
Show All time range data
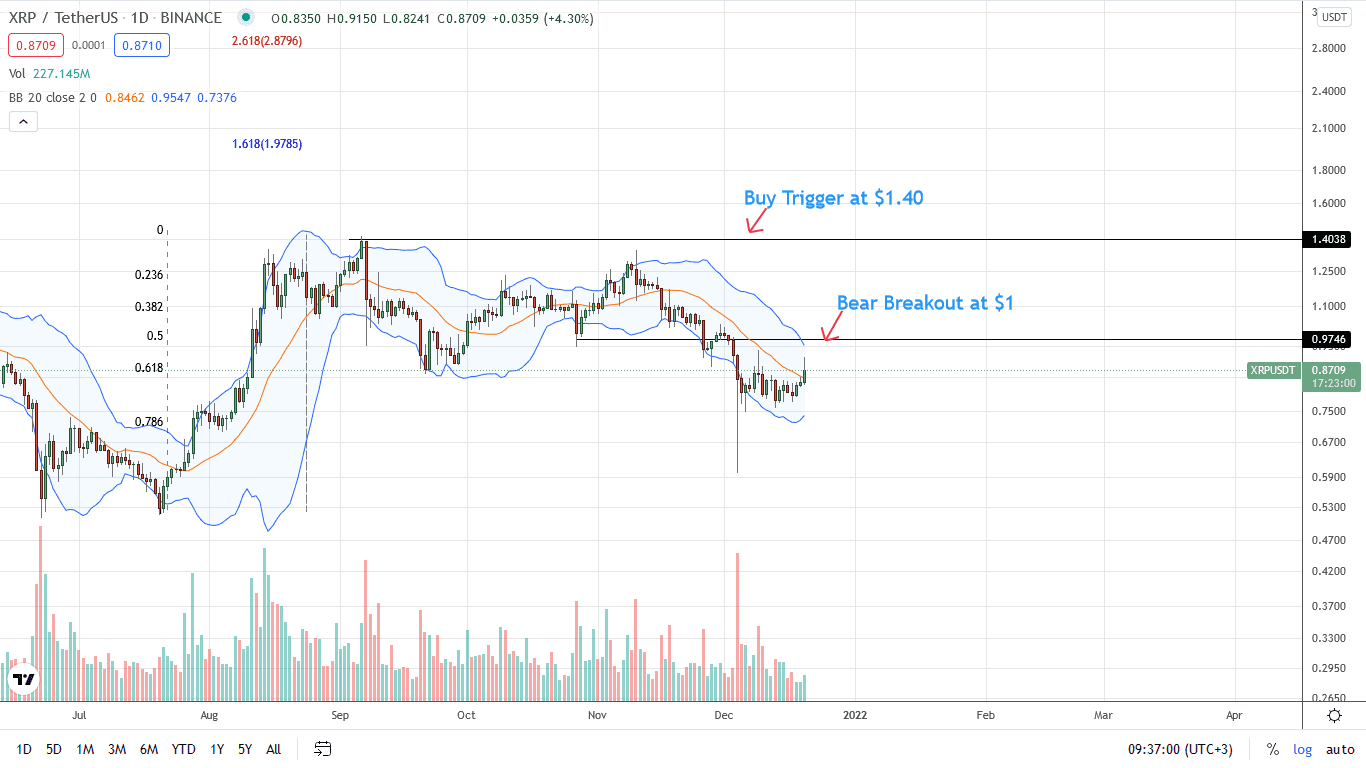tap(273, 749)
